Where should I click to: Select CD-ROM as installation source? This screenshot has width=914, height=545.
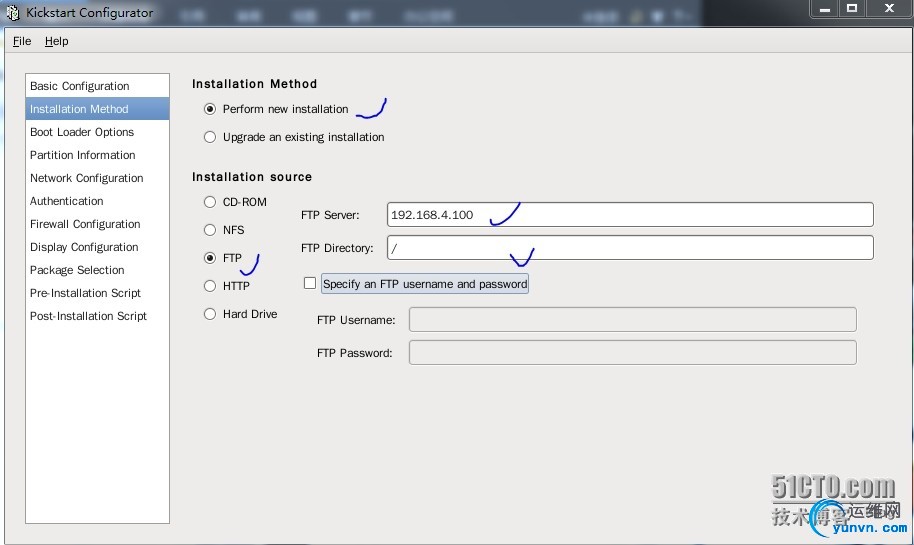pyautogui.click(x=210, y=202)
